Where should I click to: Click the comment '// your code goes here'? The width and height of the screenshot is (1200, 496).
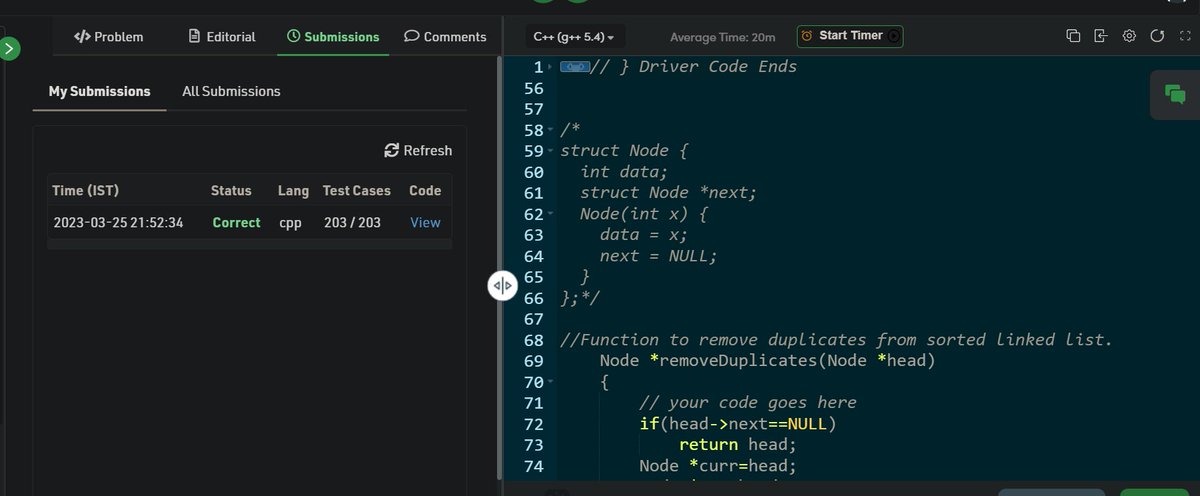click(x=748, y=403)
